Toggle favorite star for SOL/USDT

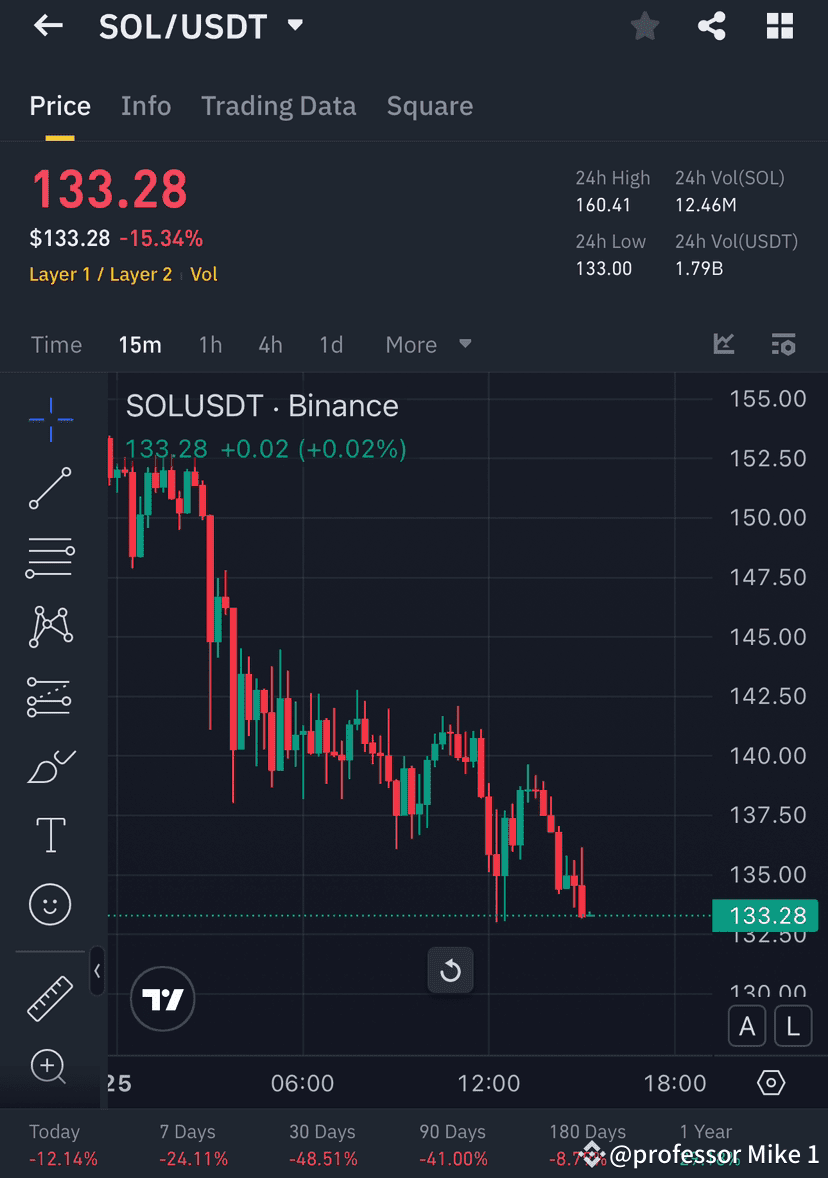pos(644,26)
